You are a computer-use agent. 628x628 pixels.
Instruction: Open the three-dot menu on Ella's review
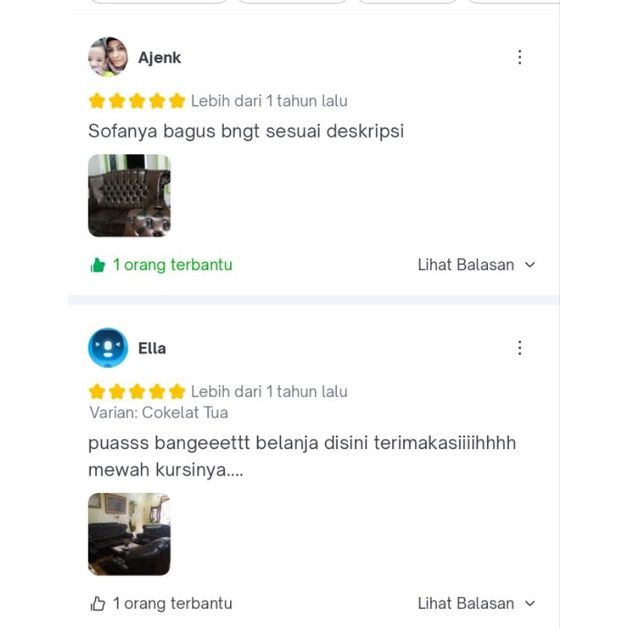[x=519, y=348]
